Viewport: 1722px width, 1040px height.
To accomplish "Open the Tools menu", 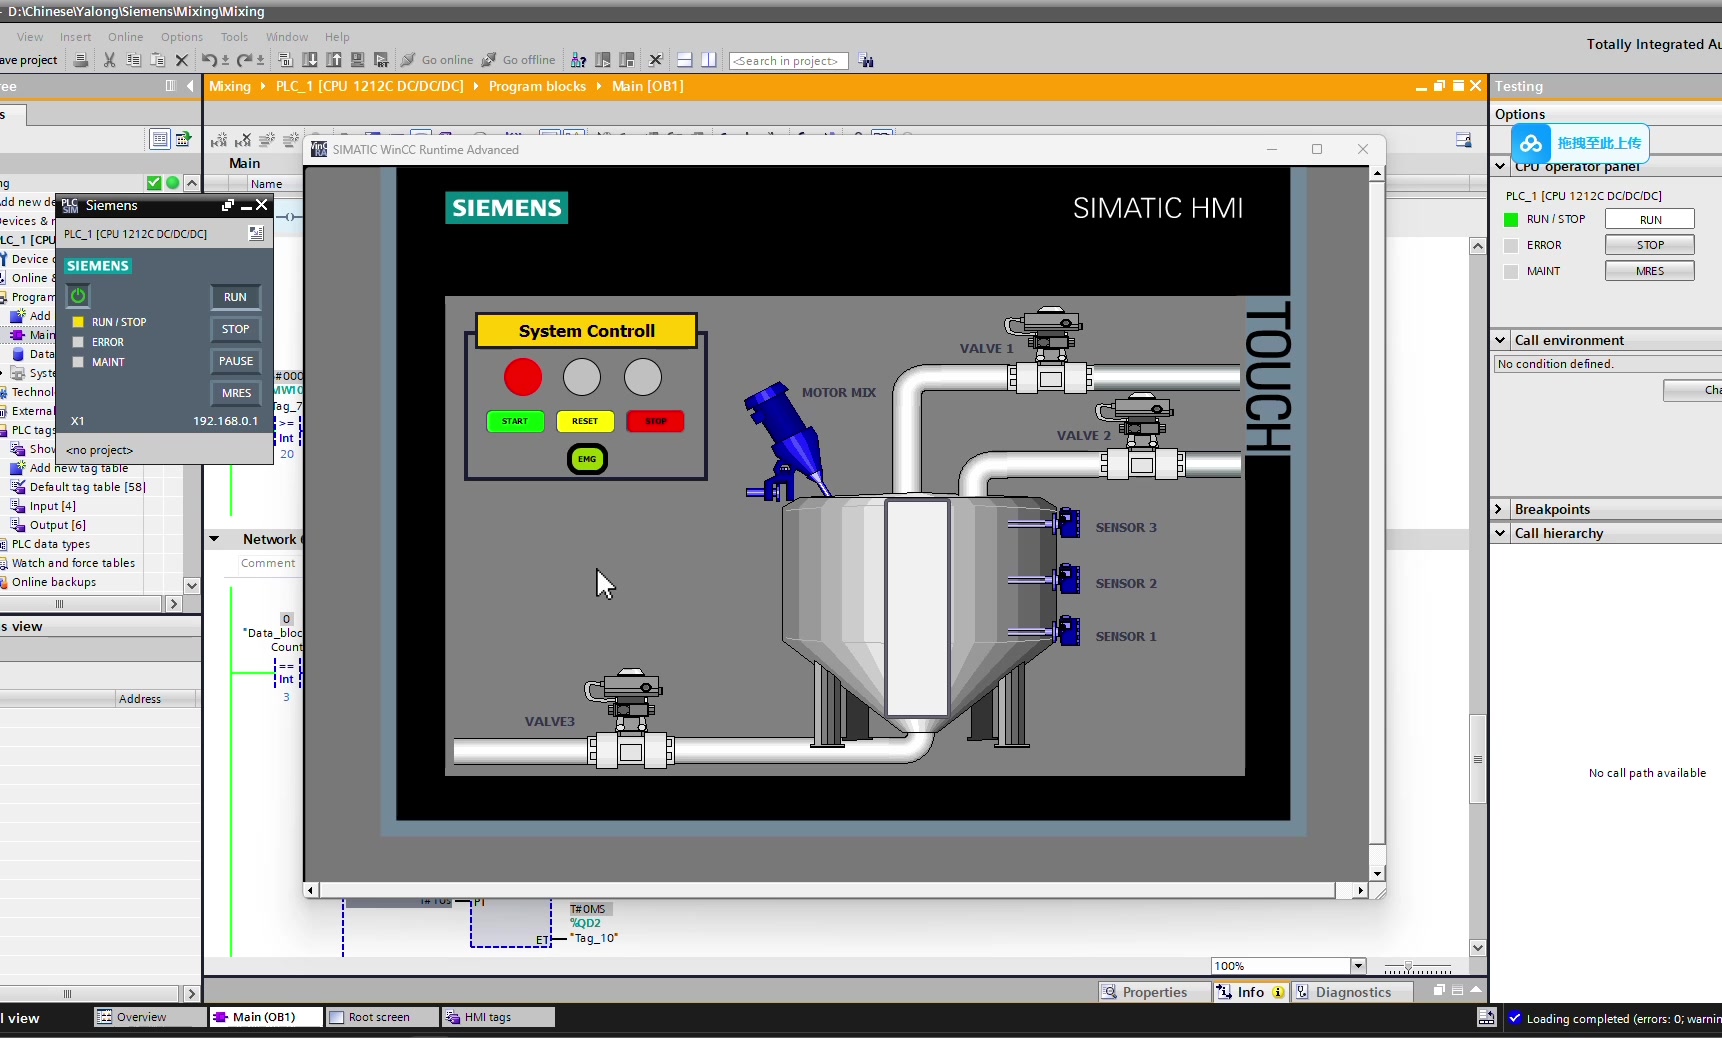I will pos(234,37).
